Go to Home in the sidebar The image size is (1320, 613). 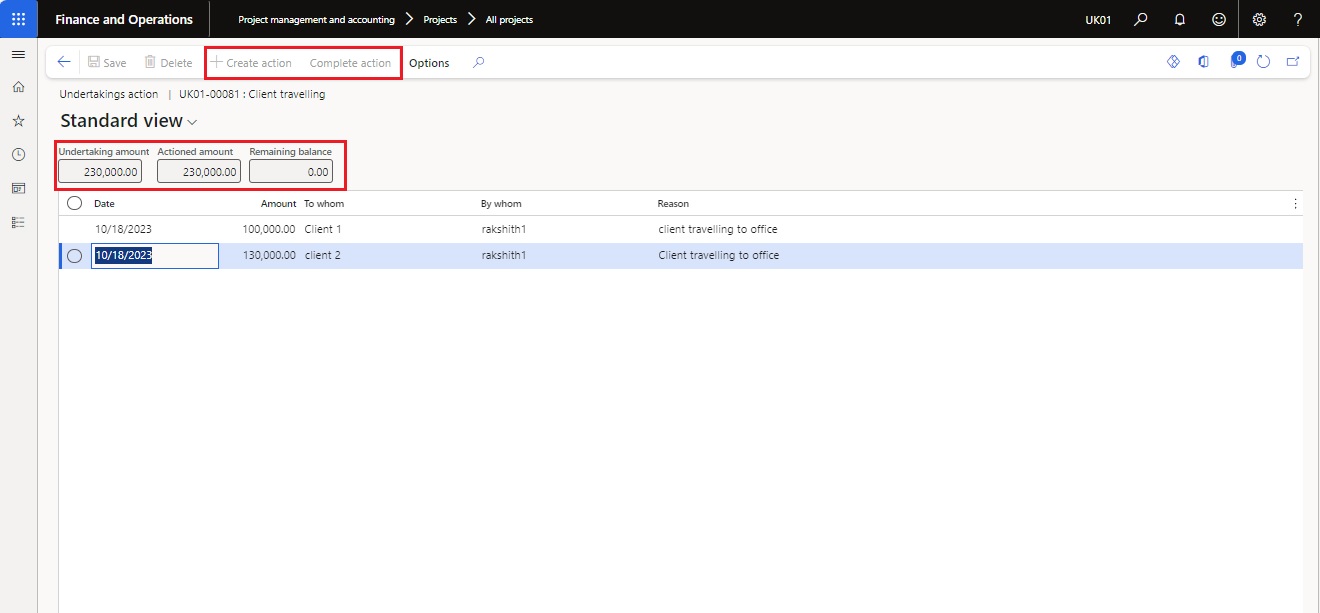click(18, 87)
